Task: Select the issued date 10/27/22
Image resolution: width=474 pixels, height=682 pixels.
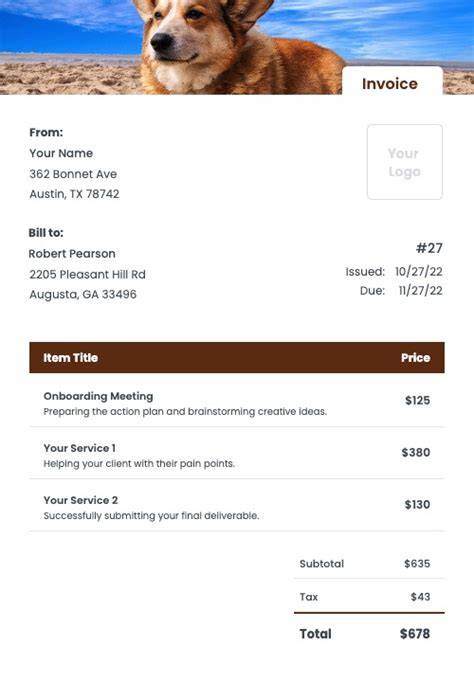Action: click(419, 271)
